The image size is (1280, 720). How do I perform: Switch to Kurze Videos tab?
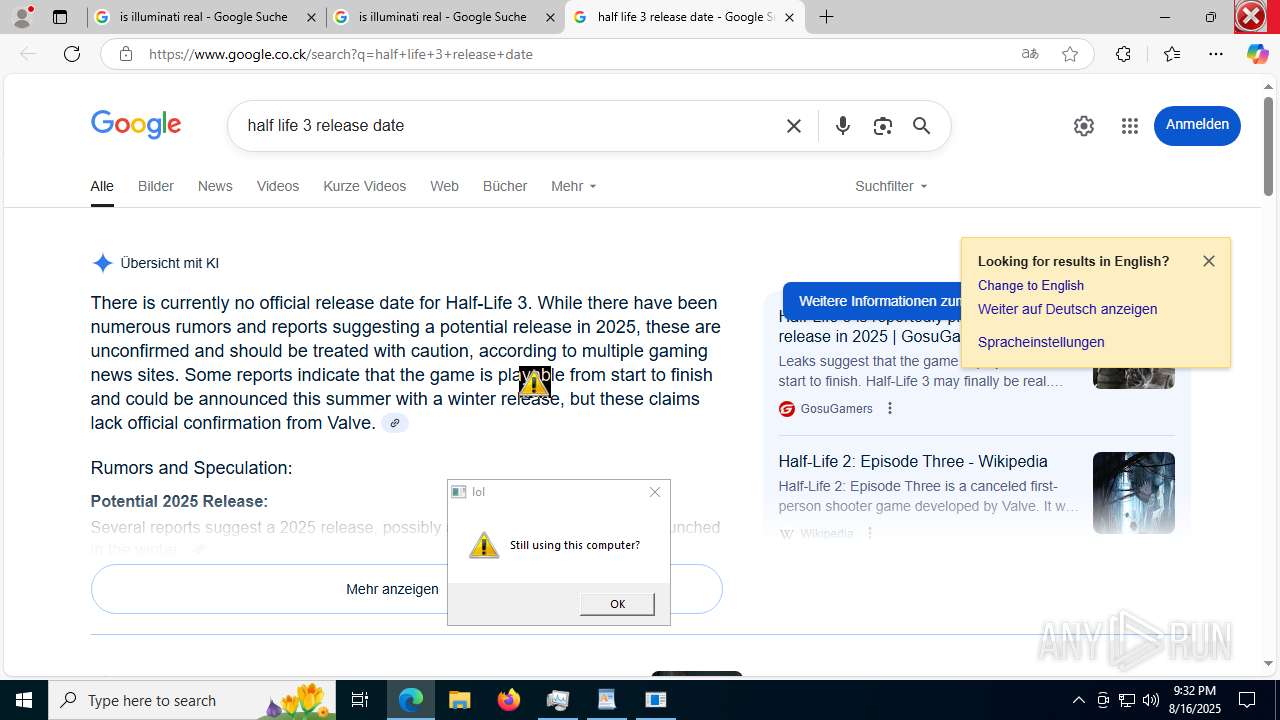(x=365, y=186)
